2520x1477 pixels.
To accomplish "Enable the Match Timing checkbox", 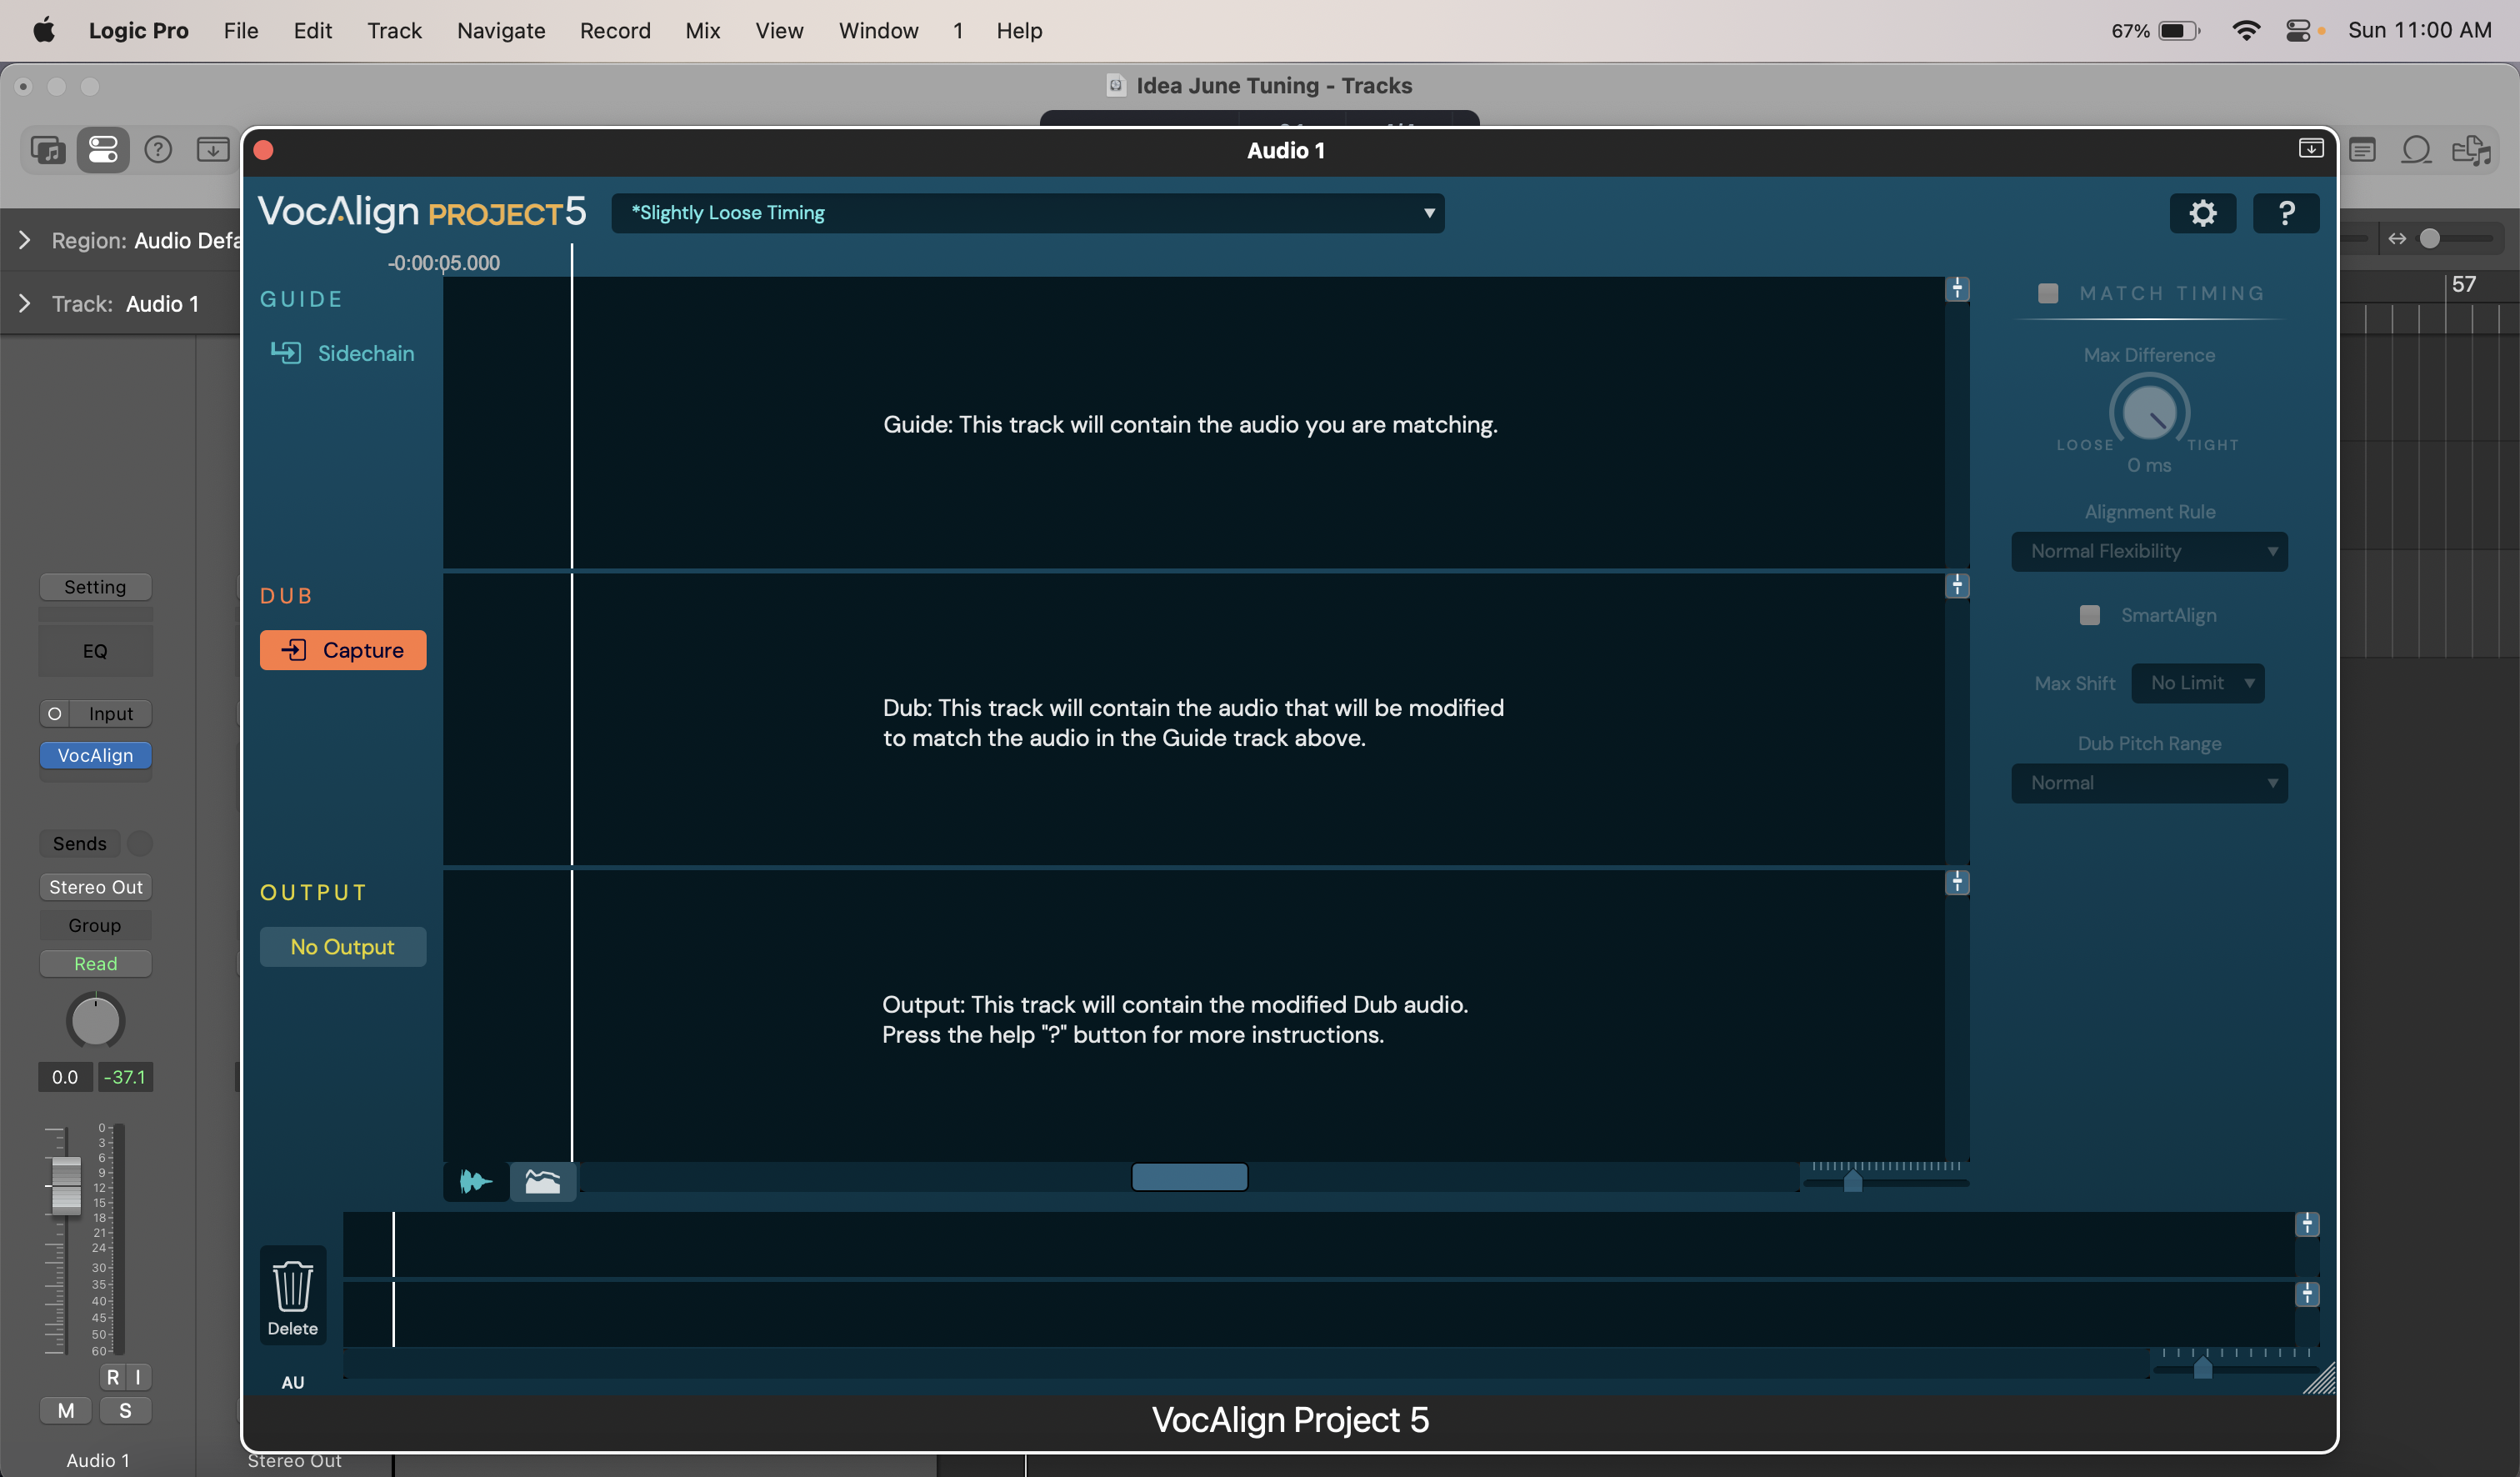I will click(2047, 293).
